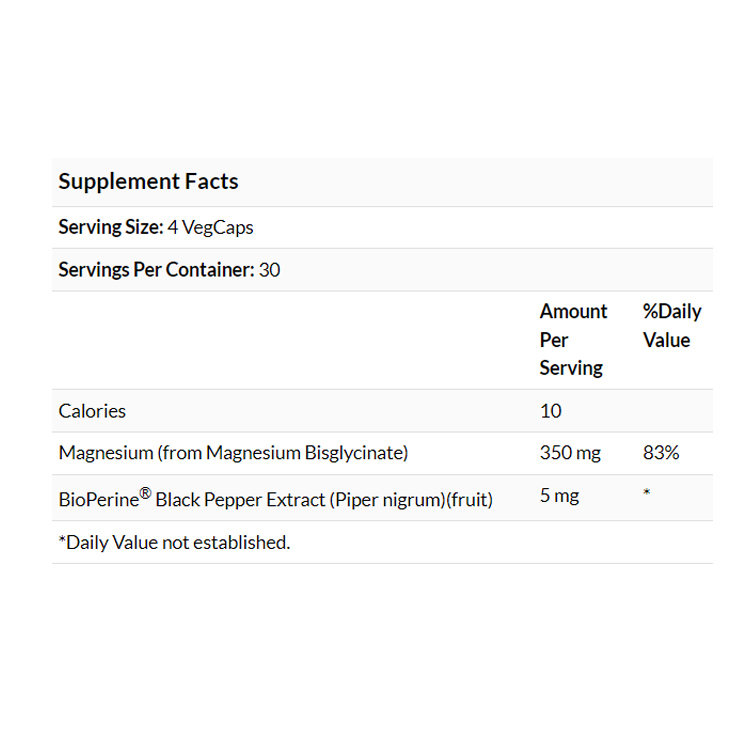Click the BioPerine Black Pepper Extract row

click(x=275, y=498)
